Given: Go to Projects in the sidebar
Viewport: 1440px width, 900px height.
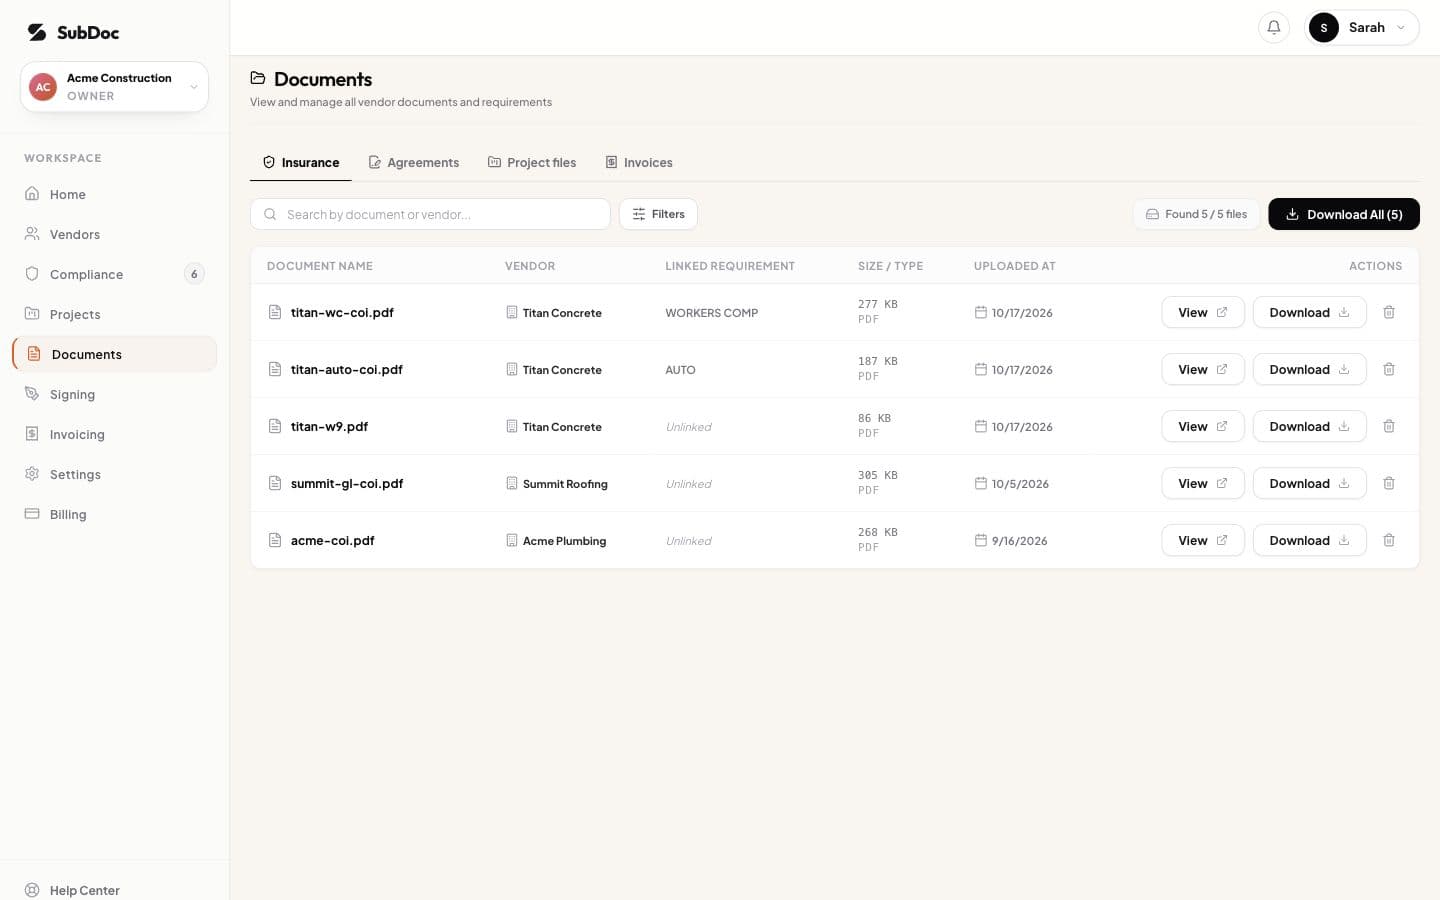Looking at the screenshot, I should (x=114, y=314).
